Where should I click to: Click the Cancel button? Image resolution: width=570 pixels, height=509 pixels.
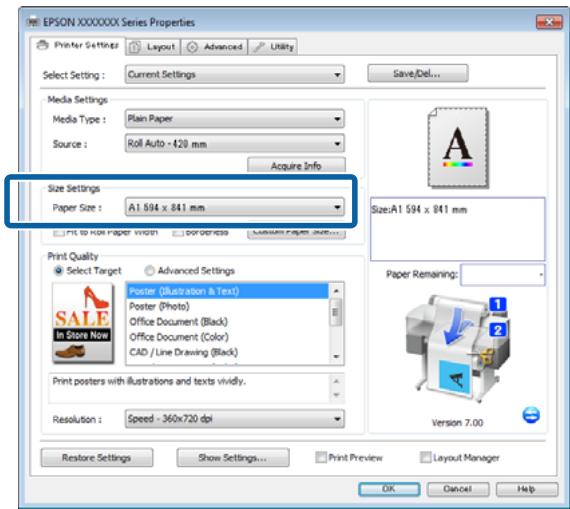pyautogui.click(x=458, y=489)
